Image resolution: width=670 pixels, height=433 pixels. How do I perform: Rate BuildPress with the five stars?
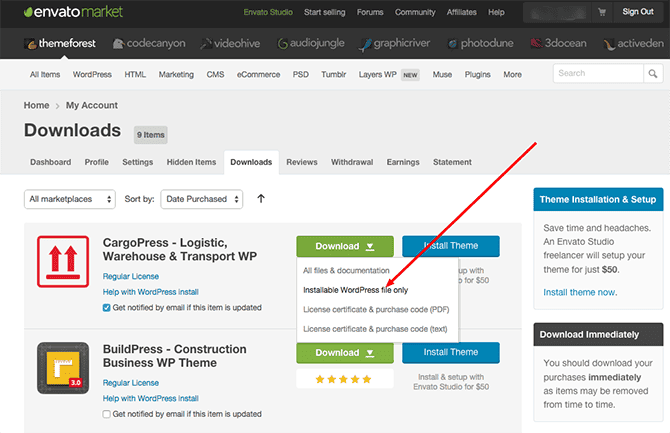click(343, 379)
